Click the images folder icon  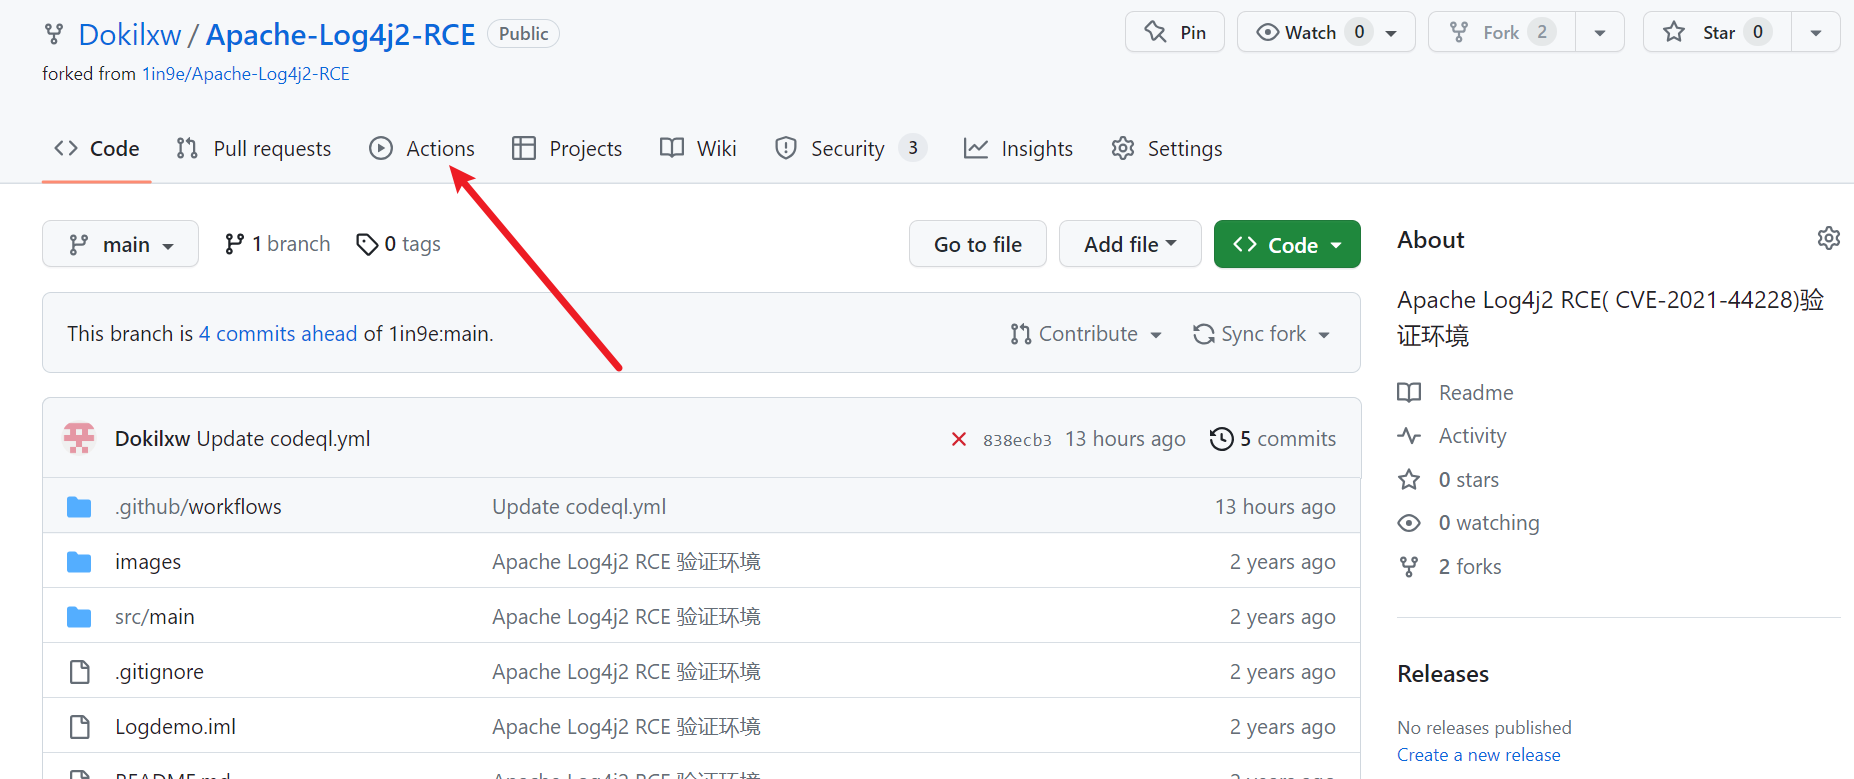[x=79, y=562]
